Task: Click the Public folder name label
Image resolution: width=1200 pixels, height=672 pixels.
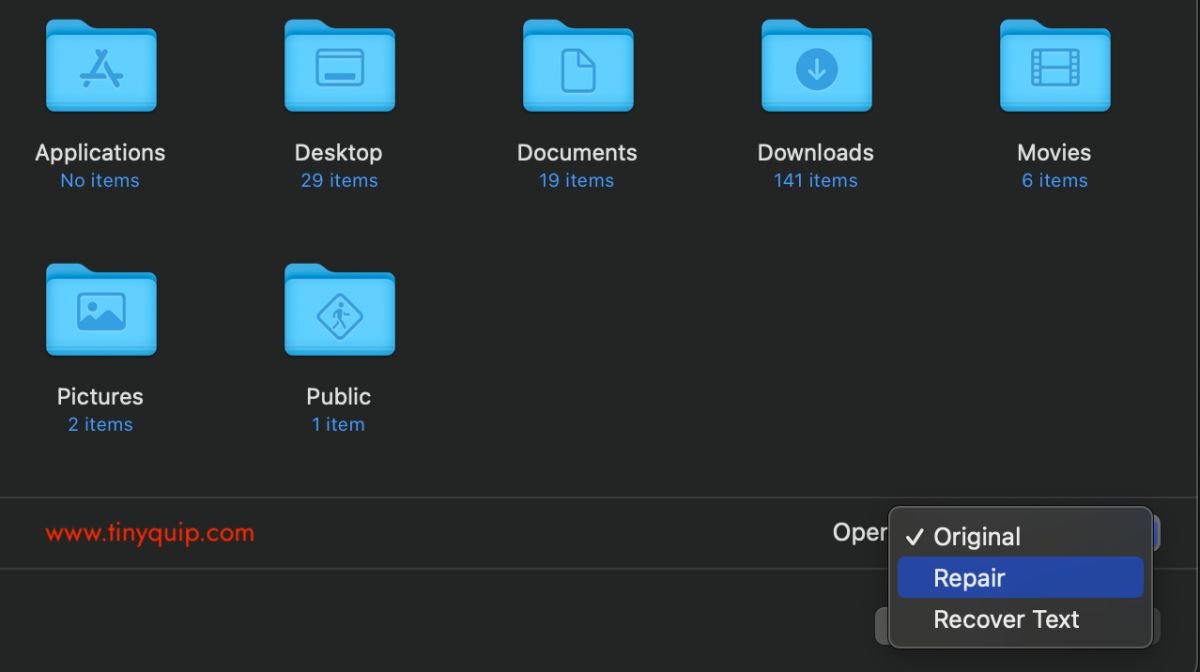Action: coord(339,397)
